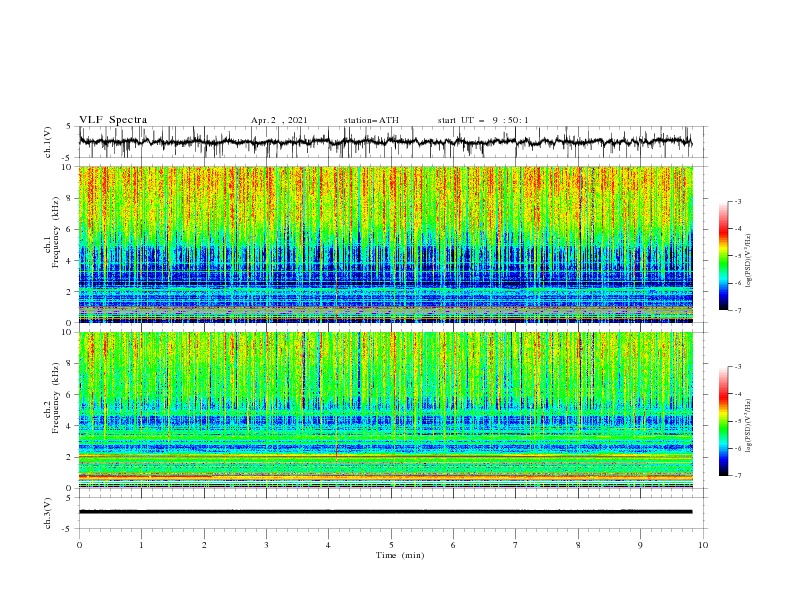Screen dimensions: 792x612
Task: Click the "VLF Spectra" title text
Action: click(x=113, y=120)
